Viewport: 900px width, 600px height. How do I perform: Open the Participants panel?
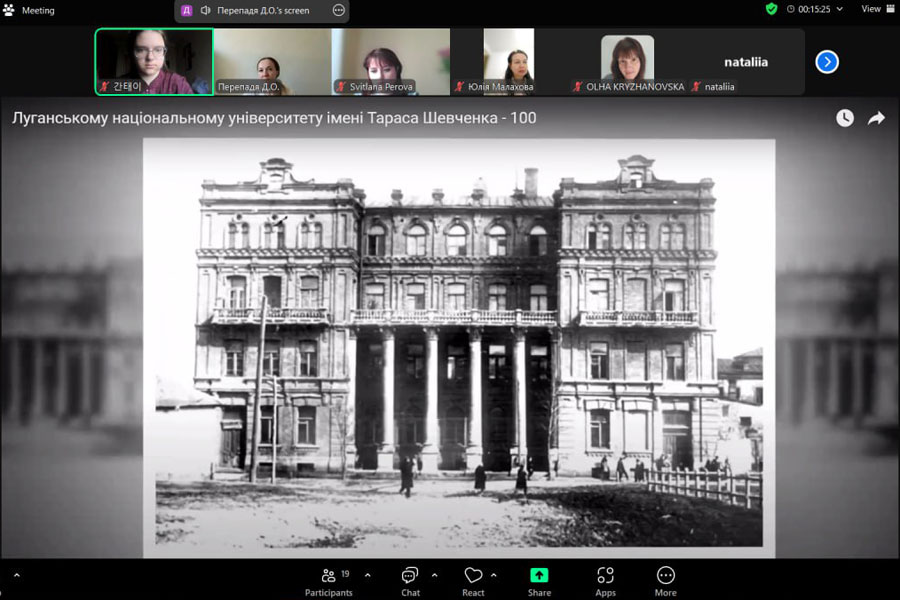click(x=329, y=579)
